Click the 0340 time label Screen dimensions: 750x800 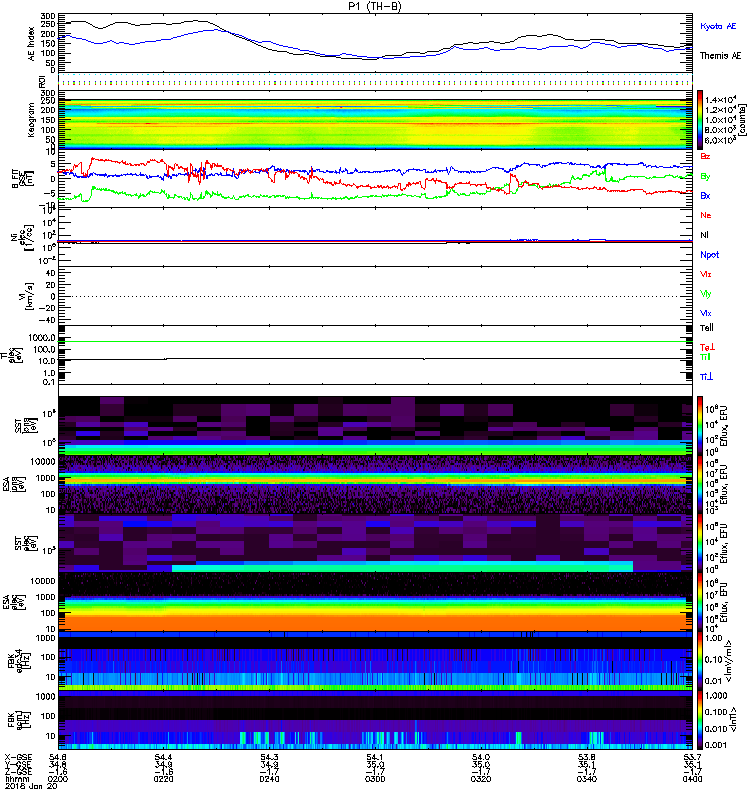(x=587, y=779)
